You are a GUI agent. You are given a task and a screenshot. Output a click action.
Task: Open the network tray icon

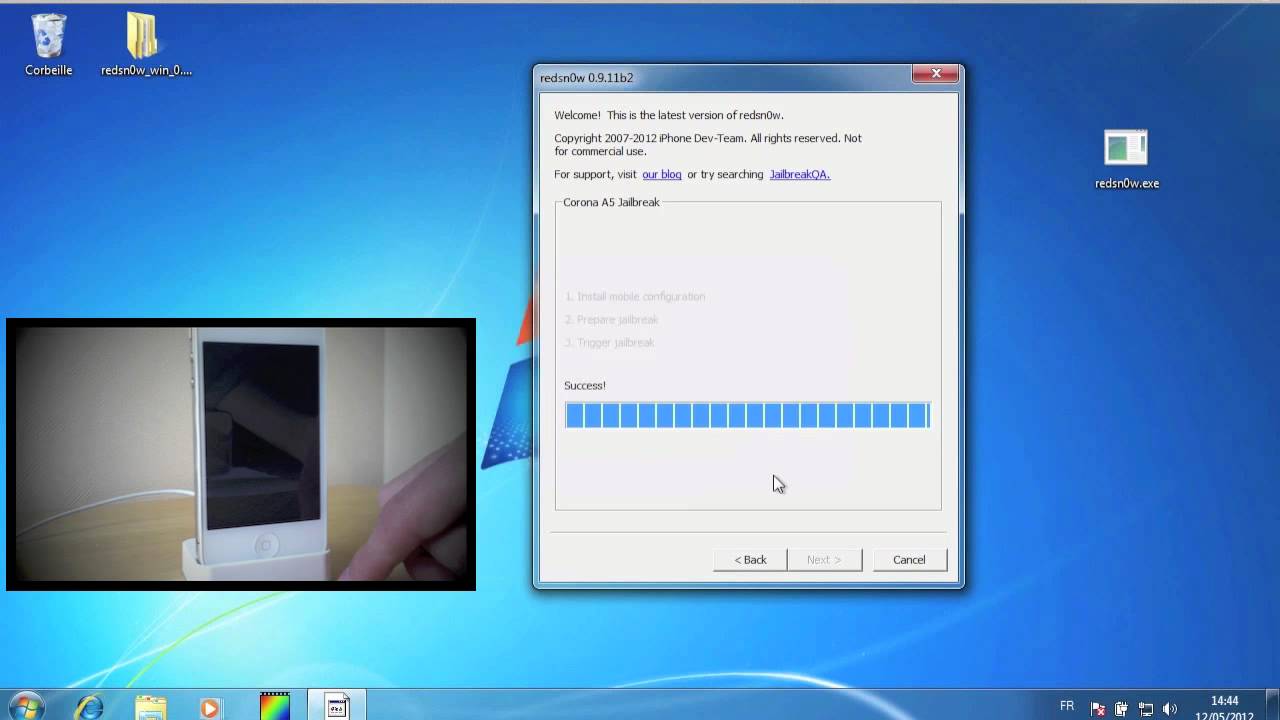point(1146,709)
